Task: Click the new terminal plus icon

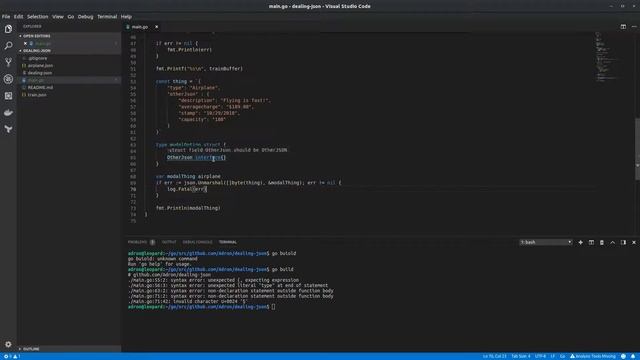Action: (580, 242)
